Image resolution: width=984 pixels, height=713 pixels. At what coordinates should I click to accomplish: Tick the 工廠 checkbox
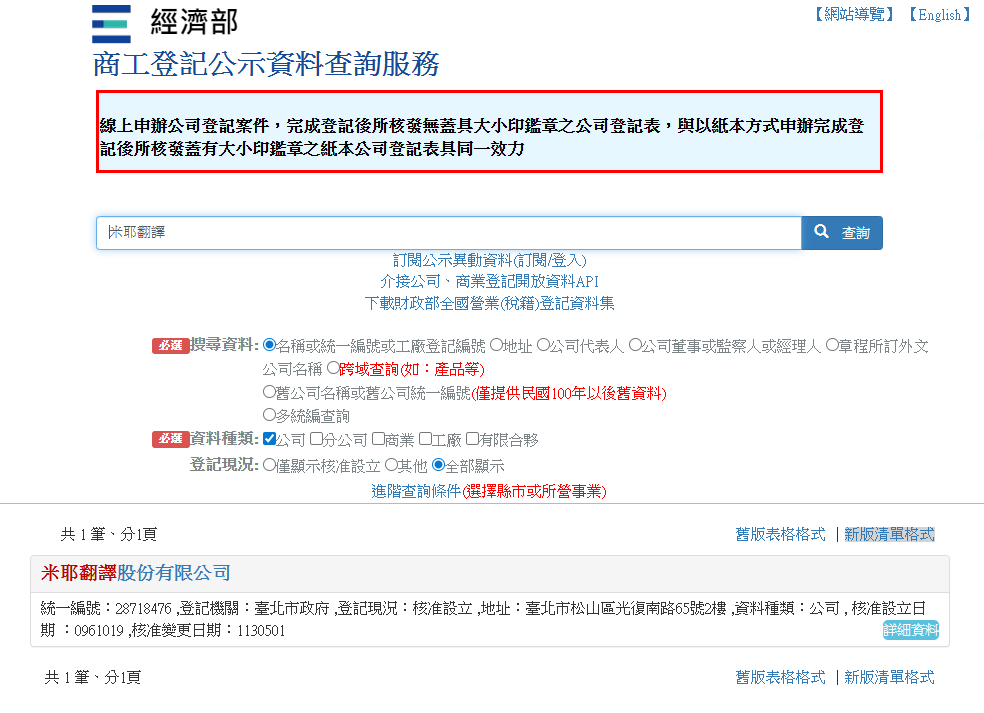tap(425, 438)
